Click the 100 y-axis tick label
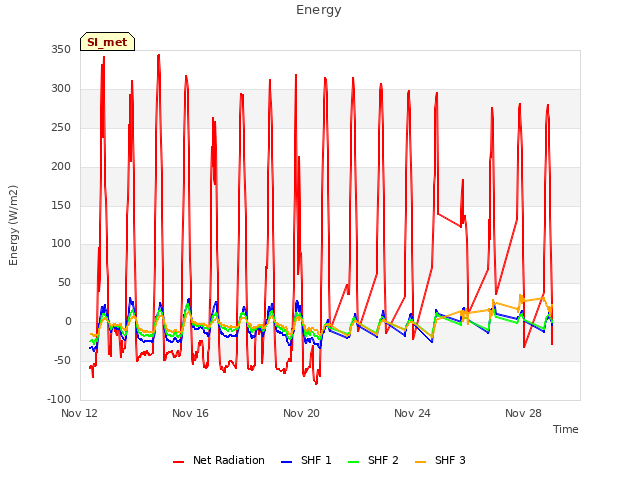 pos(61,244)
